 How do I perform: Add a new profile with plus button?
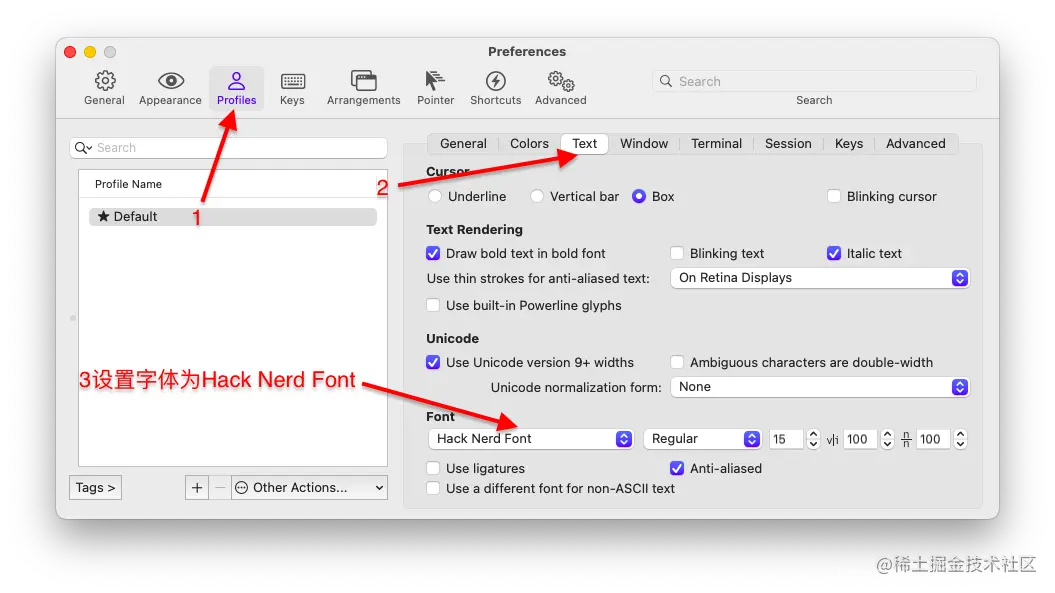(x=196, y=487)
